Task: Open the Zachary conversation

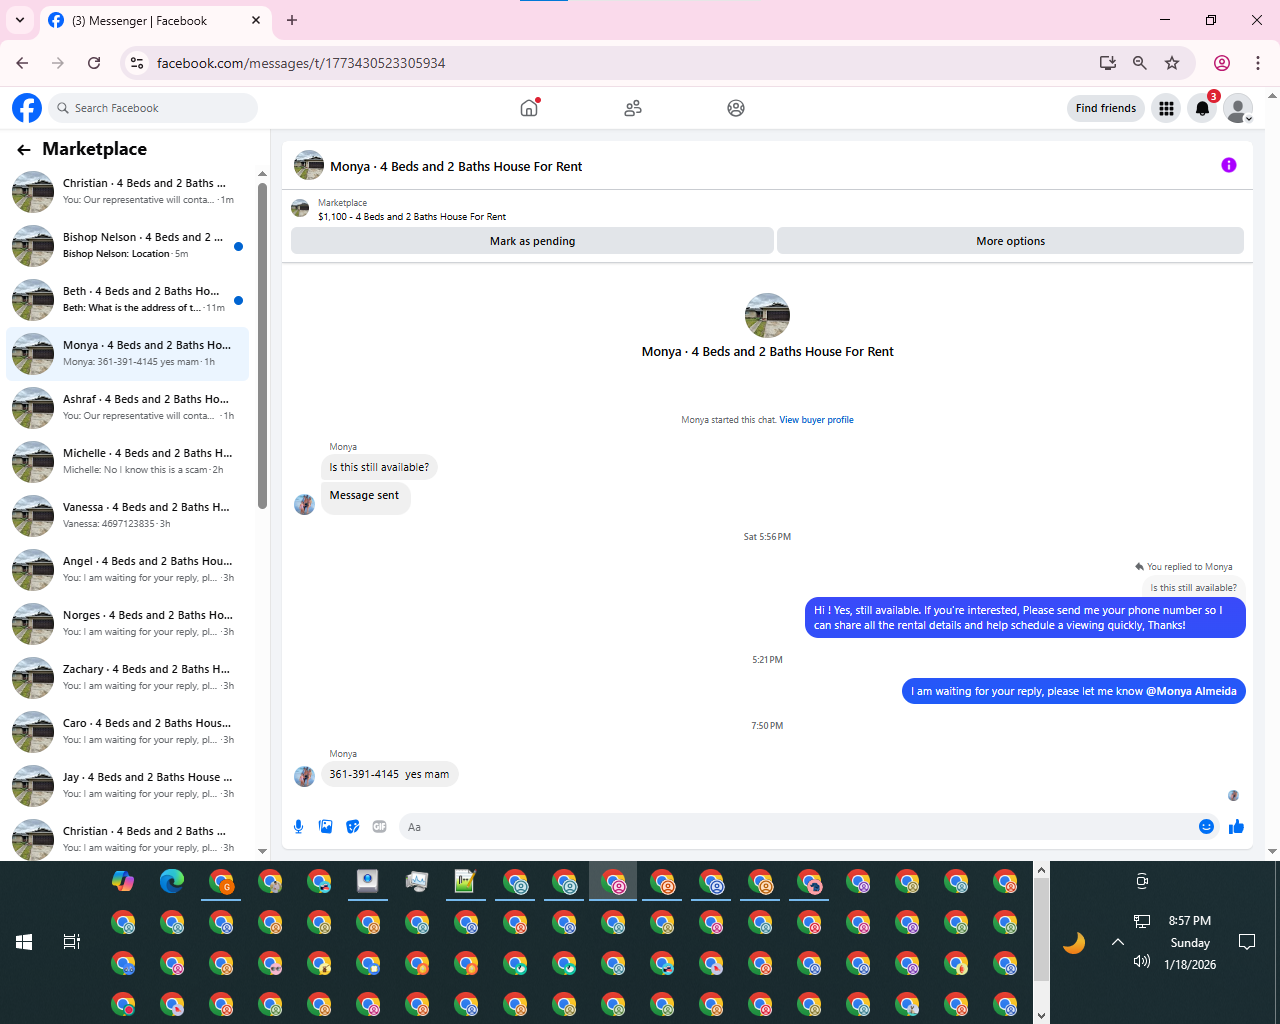Action: [127, 678]
